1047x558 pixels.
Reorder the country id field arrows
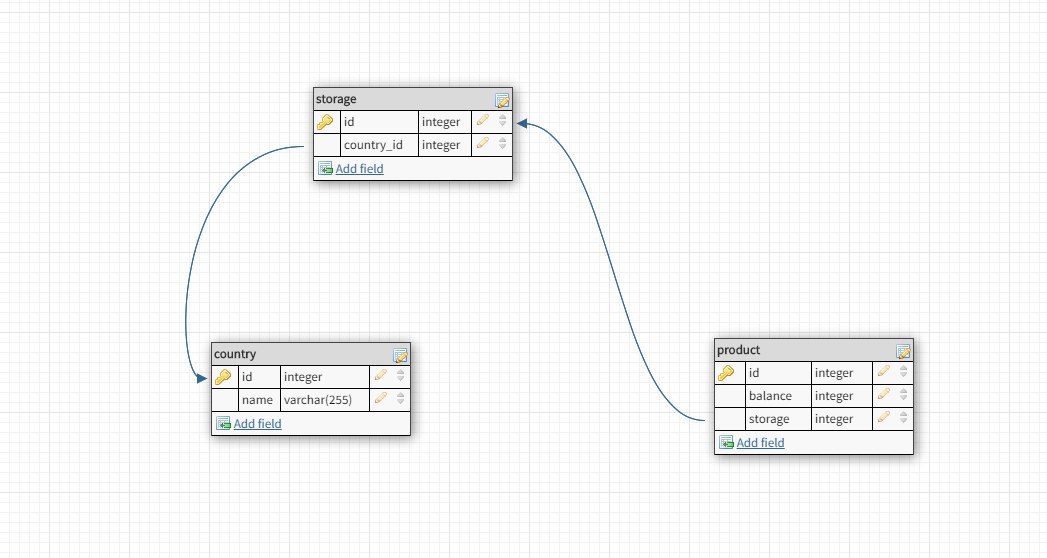[x=401, y=376]
